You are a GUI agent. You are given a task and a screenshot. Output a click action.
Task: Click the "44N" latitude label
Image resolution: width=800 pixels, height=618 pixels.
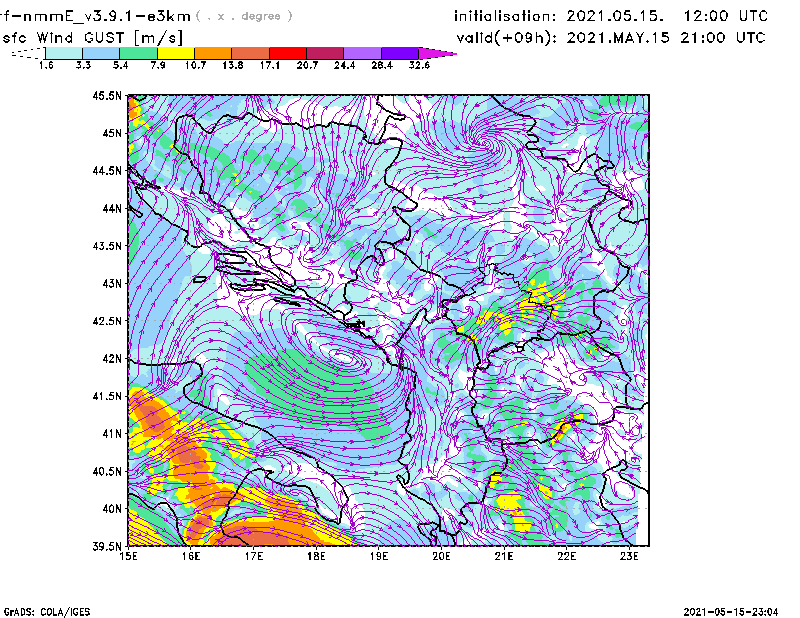click(112, 208)
